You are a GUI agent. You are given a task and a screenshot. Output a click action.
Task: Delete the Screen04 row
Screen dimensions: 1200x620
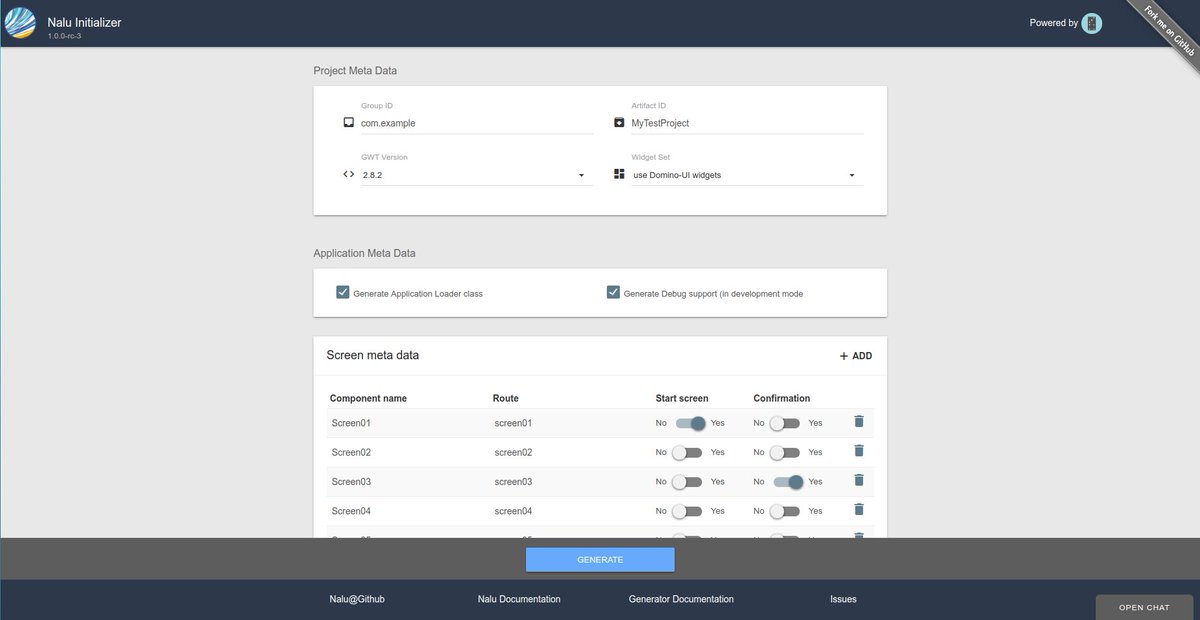click(858, 510)
